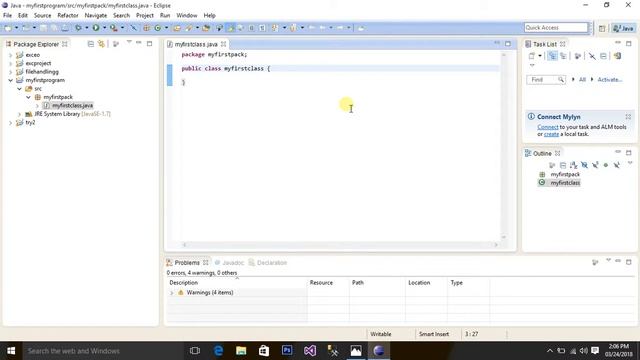Open Microsoft Edge from the taskbar

[x=218, y=351]
